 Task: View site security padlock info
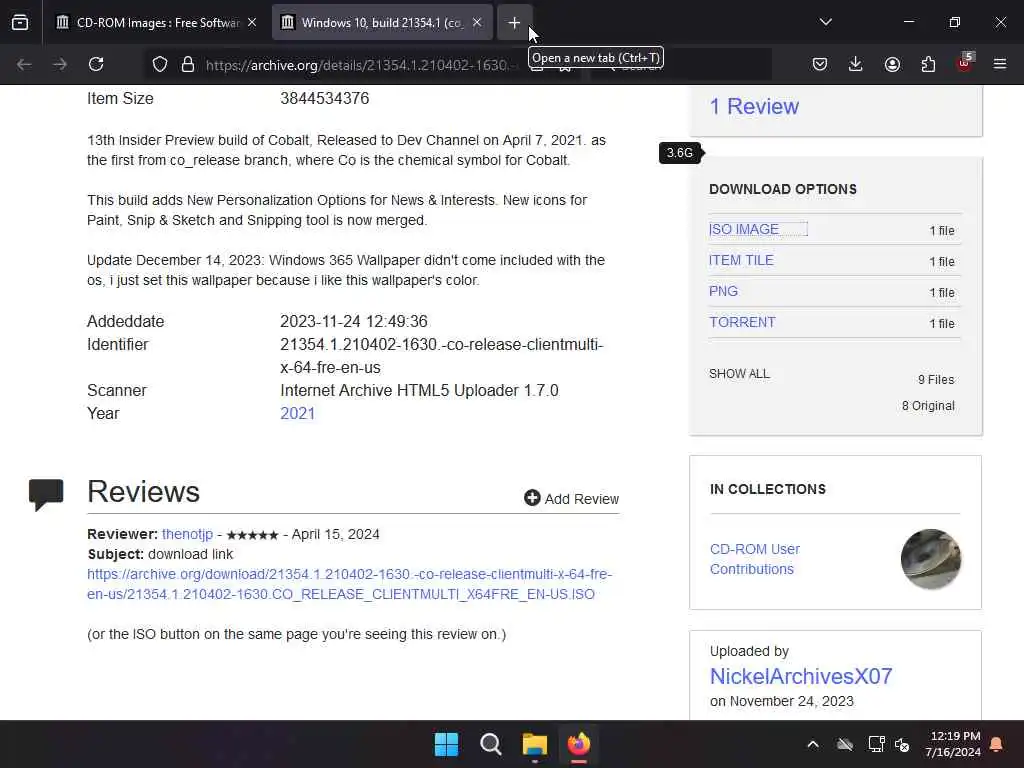[x=188, y=64]
